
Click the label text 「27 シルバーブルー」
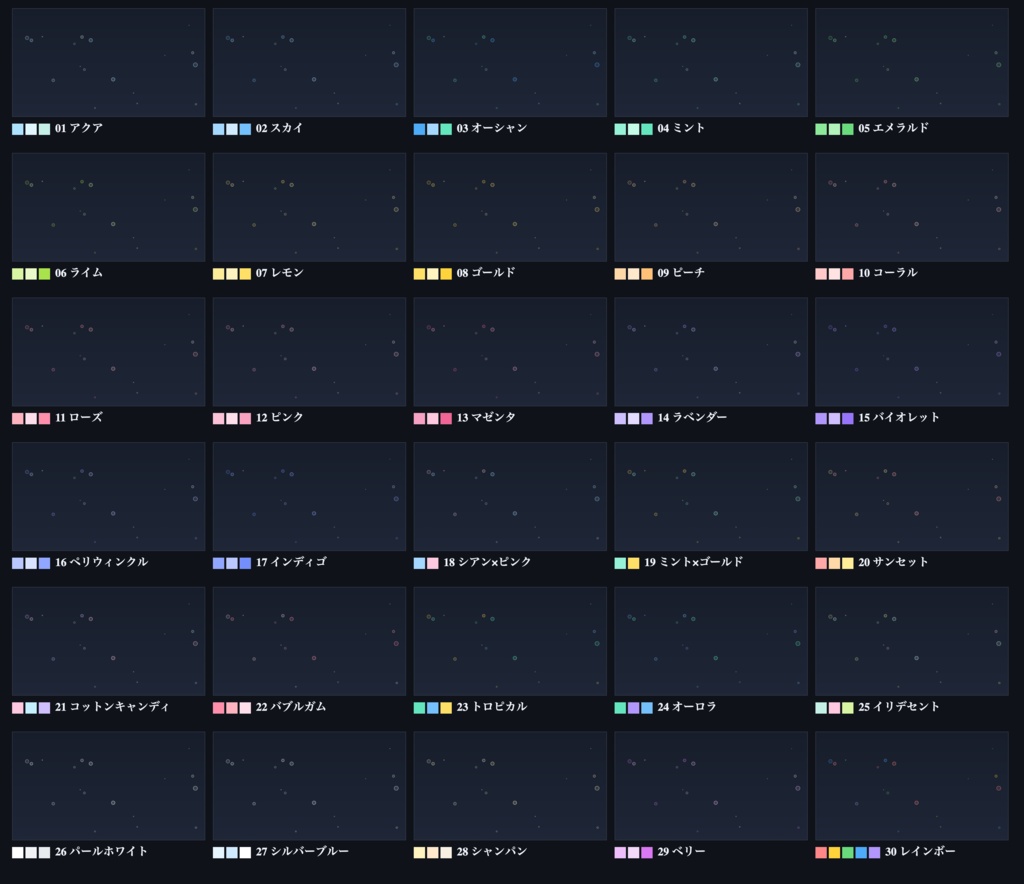tap(302, 851)
